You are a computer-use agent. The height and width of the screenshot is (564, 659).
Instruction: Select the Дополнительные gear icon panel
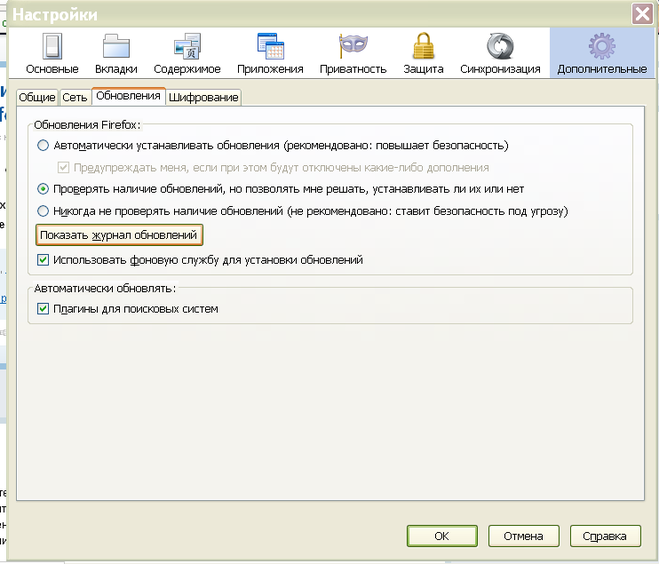click(602, 53)
